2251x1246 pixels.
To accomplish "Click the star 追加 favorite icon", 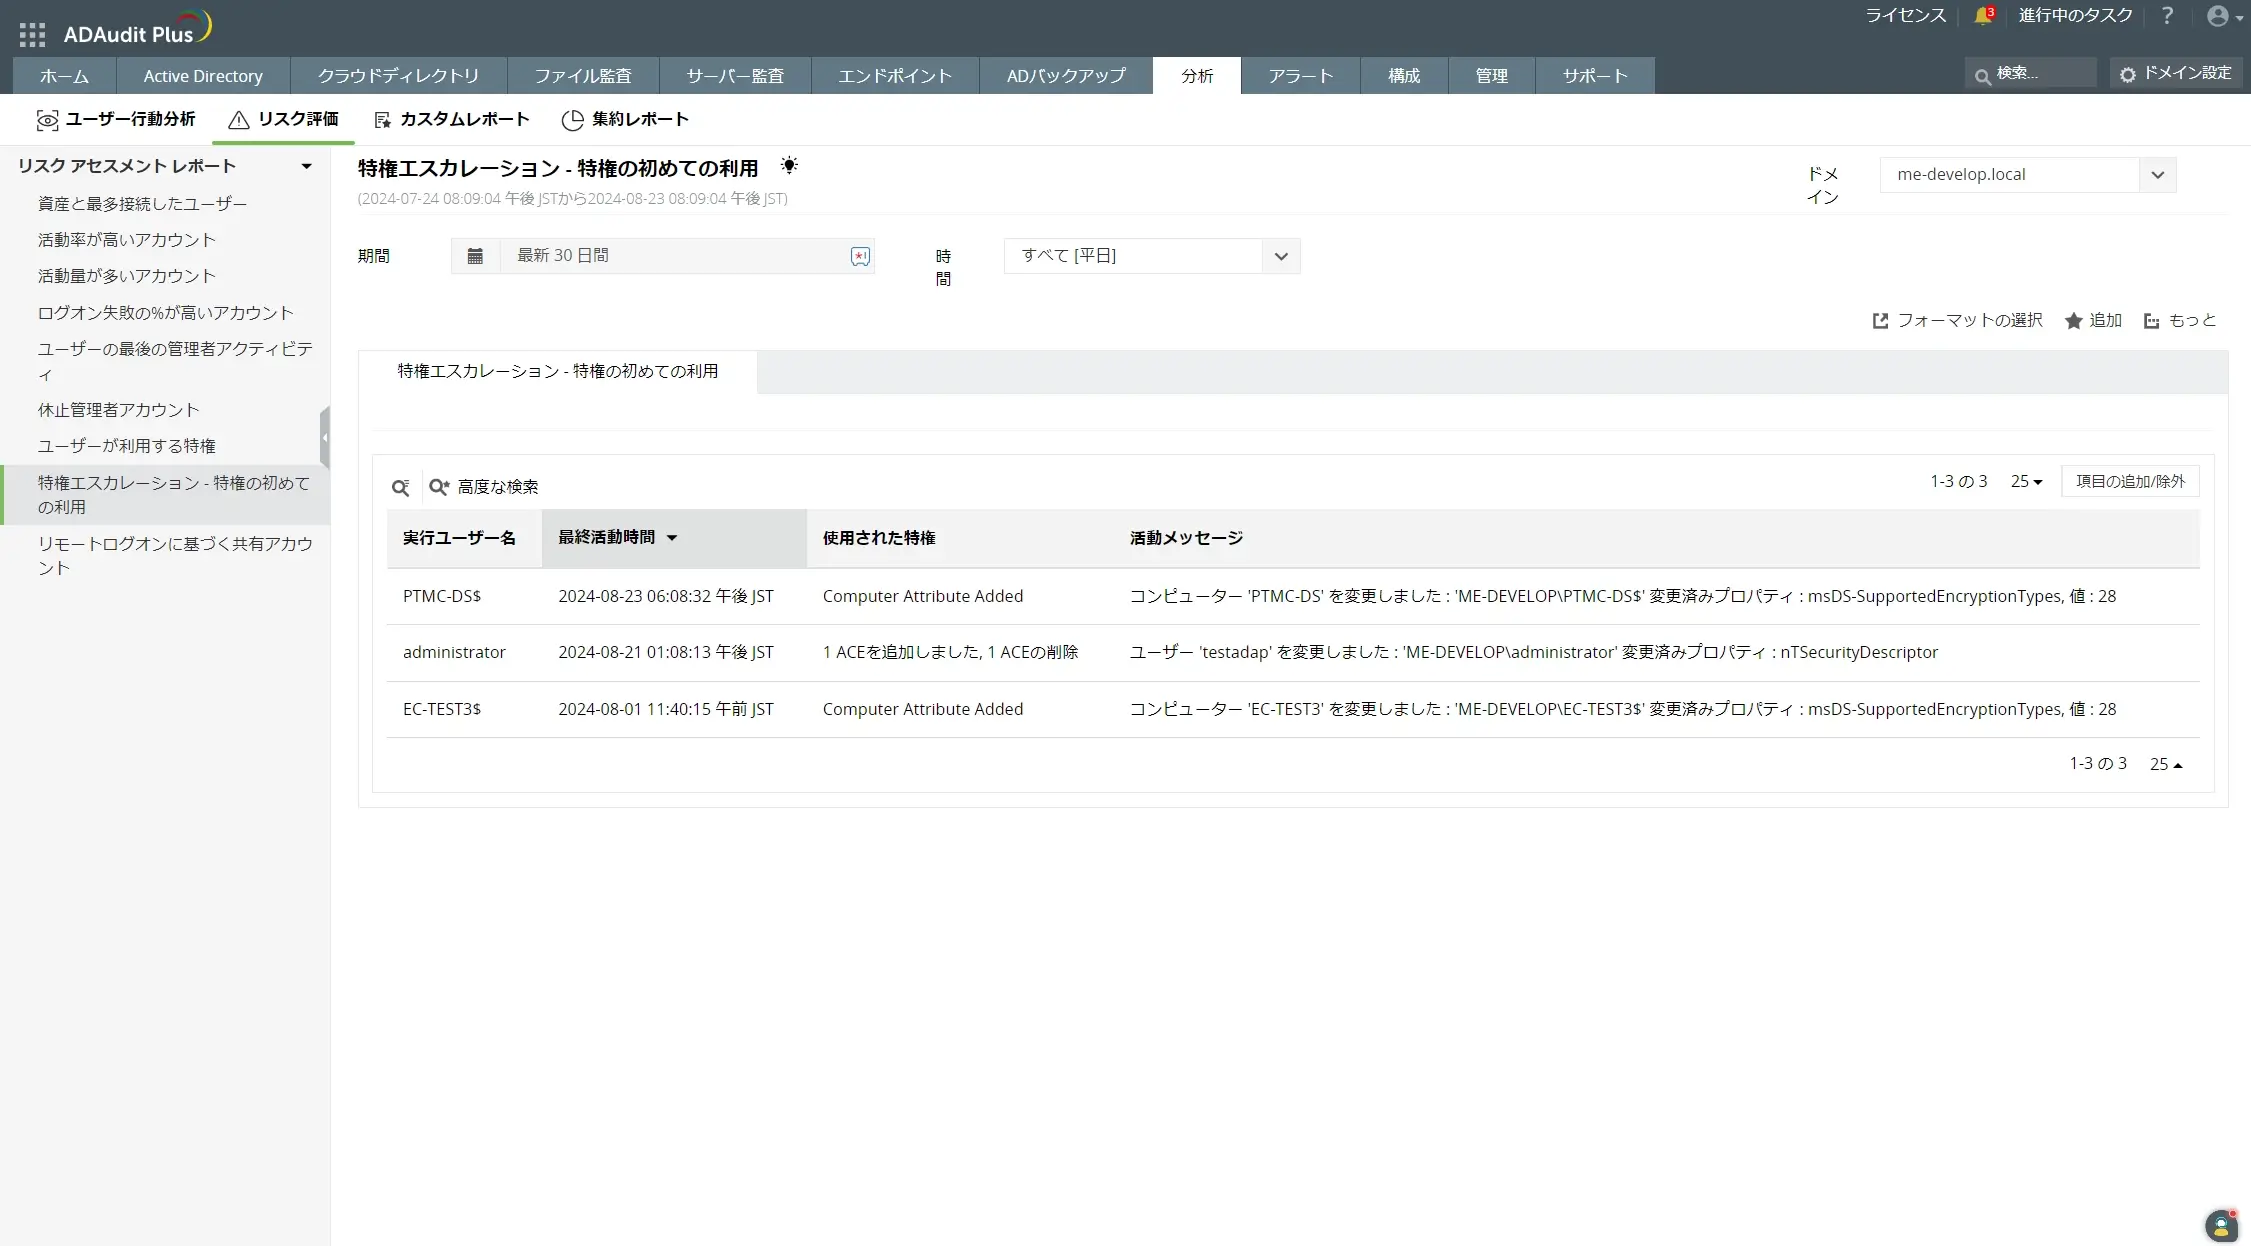I will (2074, 321).
